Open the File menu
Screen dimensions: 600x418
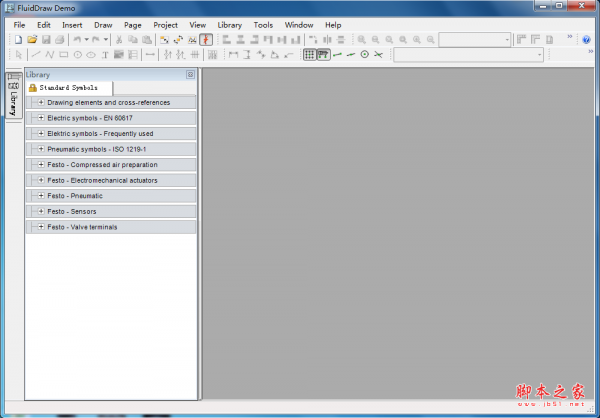click(19, 25)
